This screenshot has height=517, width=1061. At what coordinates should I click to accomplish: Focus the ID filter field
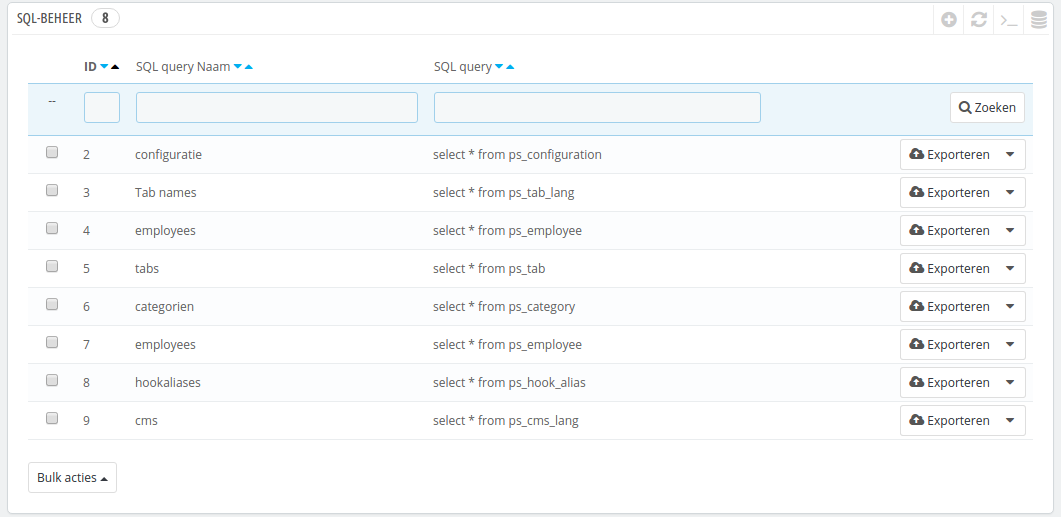[x=101, y=107]
